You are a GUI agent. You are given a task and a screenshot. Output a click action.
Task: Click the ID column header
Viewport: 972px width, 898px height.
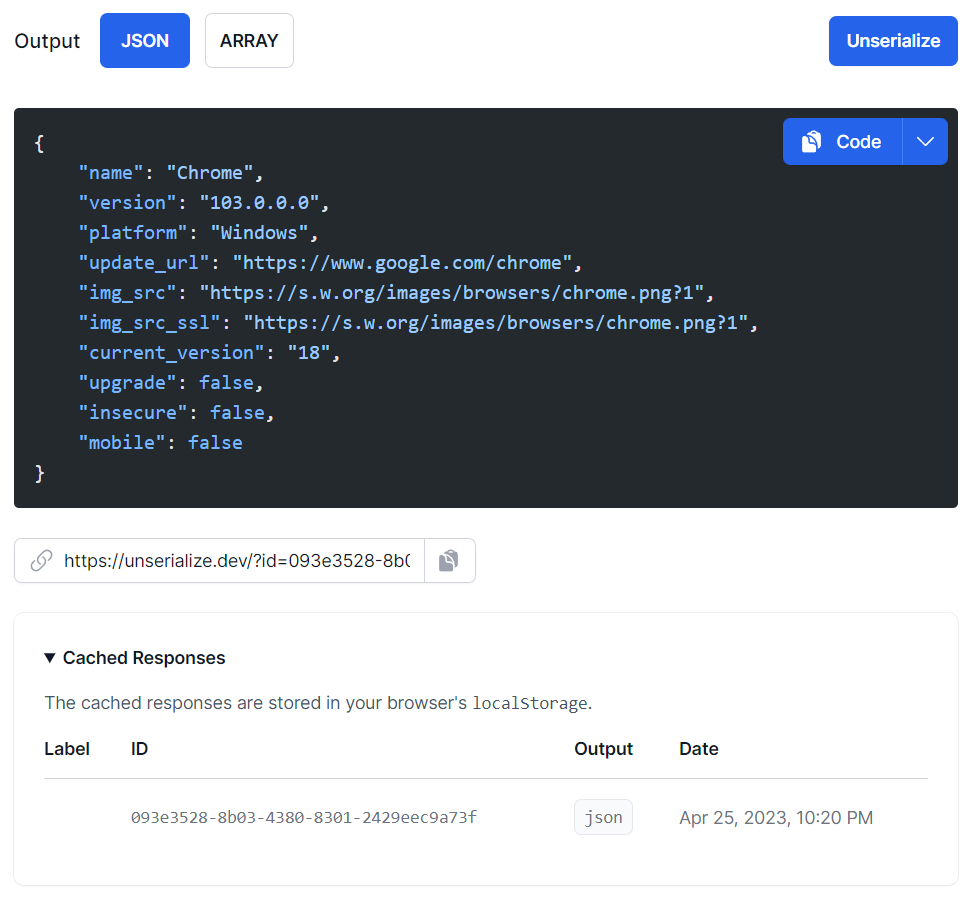(139, 749)
